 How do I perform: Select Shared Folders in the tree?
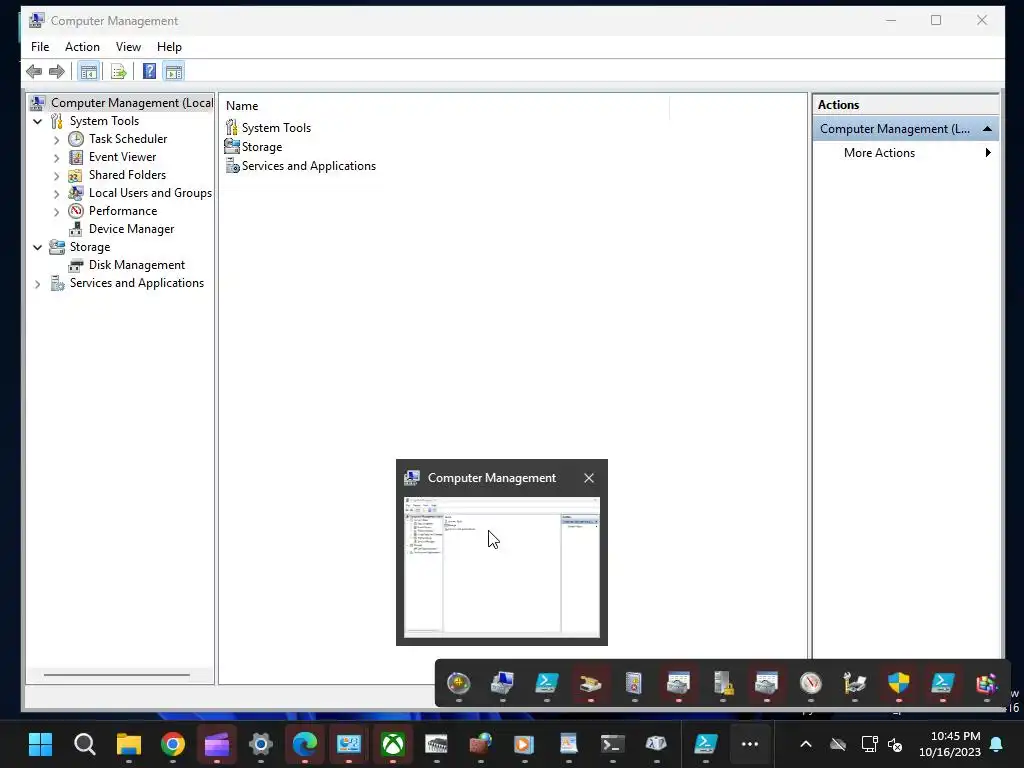pos(127,175)
